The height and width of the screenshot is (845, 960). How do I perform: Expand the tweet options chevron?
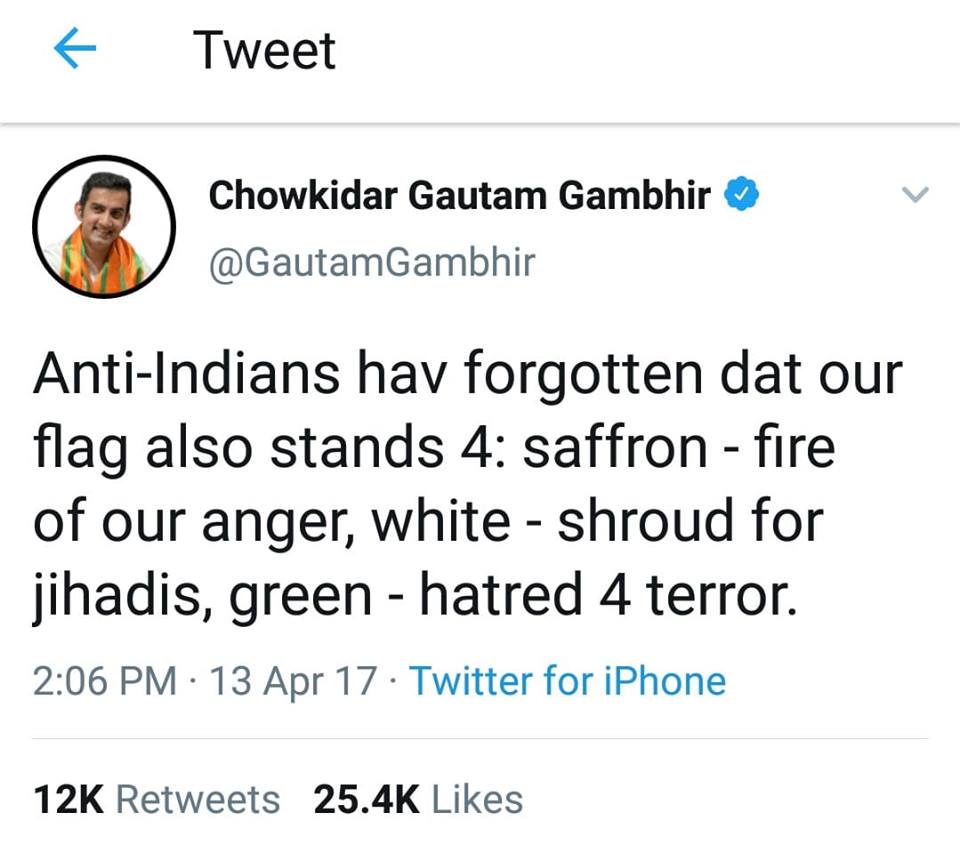[916, 194]
